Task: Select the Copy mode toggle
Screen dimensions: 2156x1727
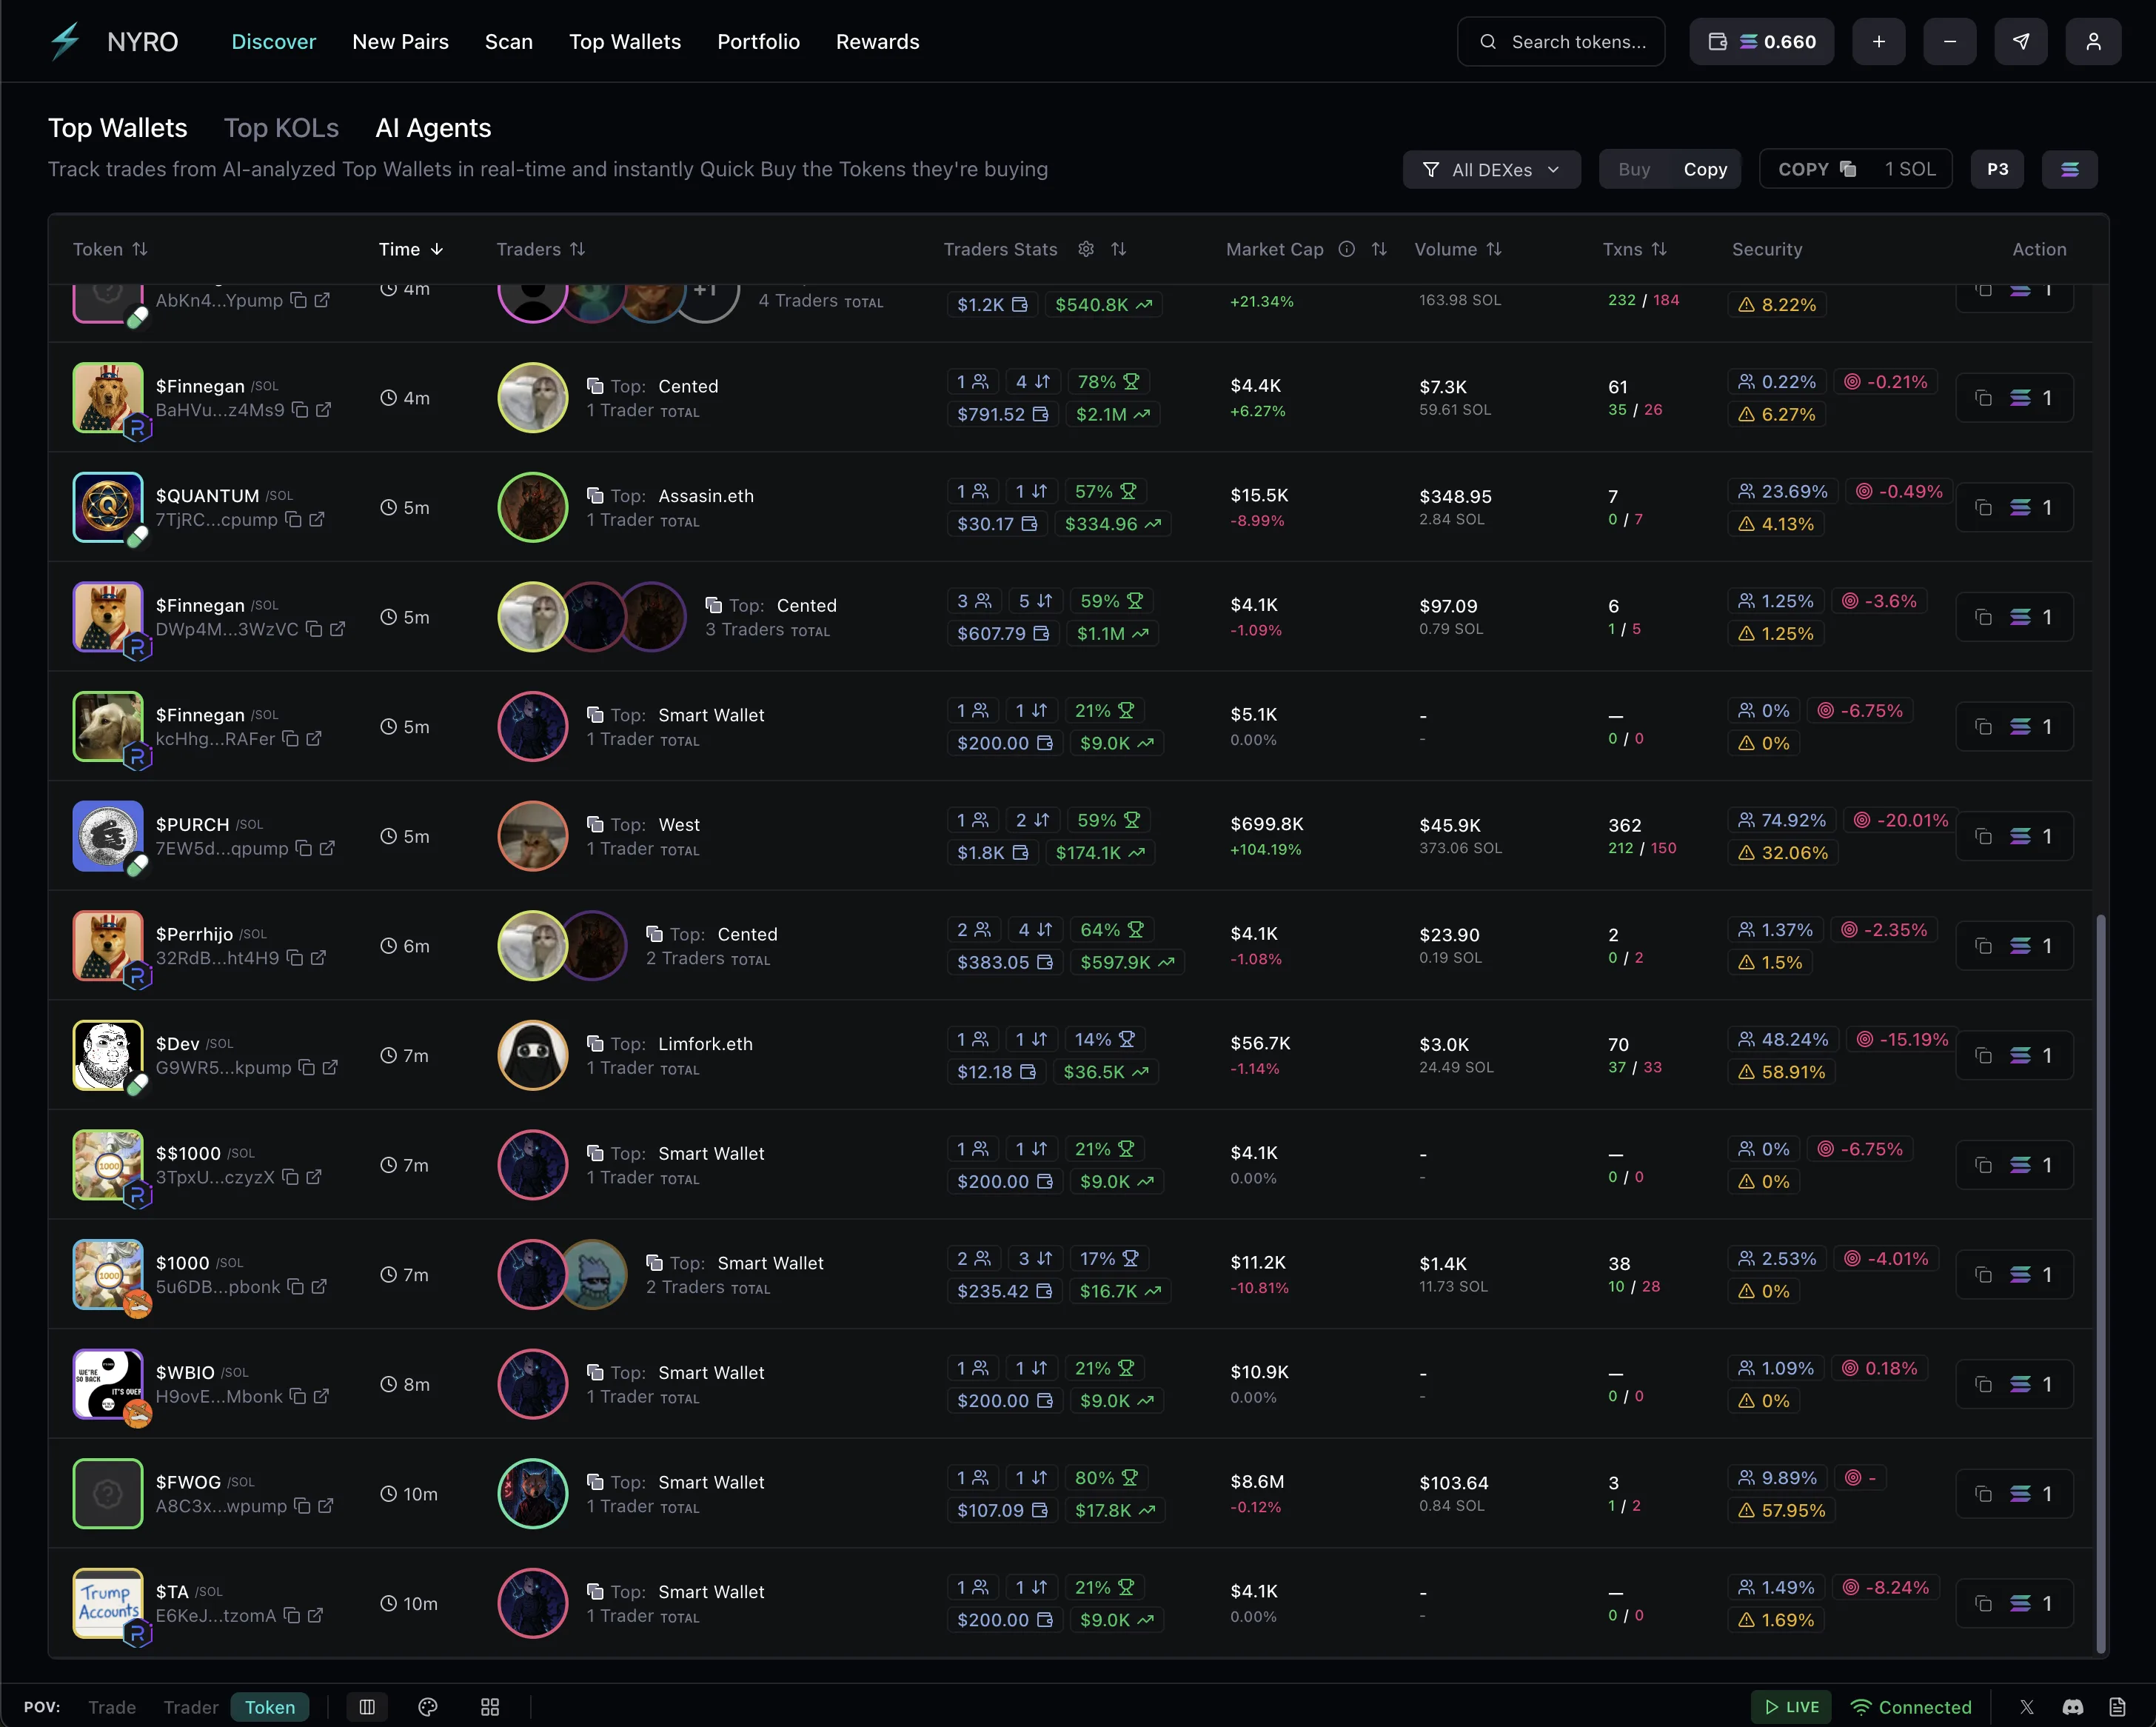Action: click(1704, 169)
